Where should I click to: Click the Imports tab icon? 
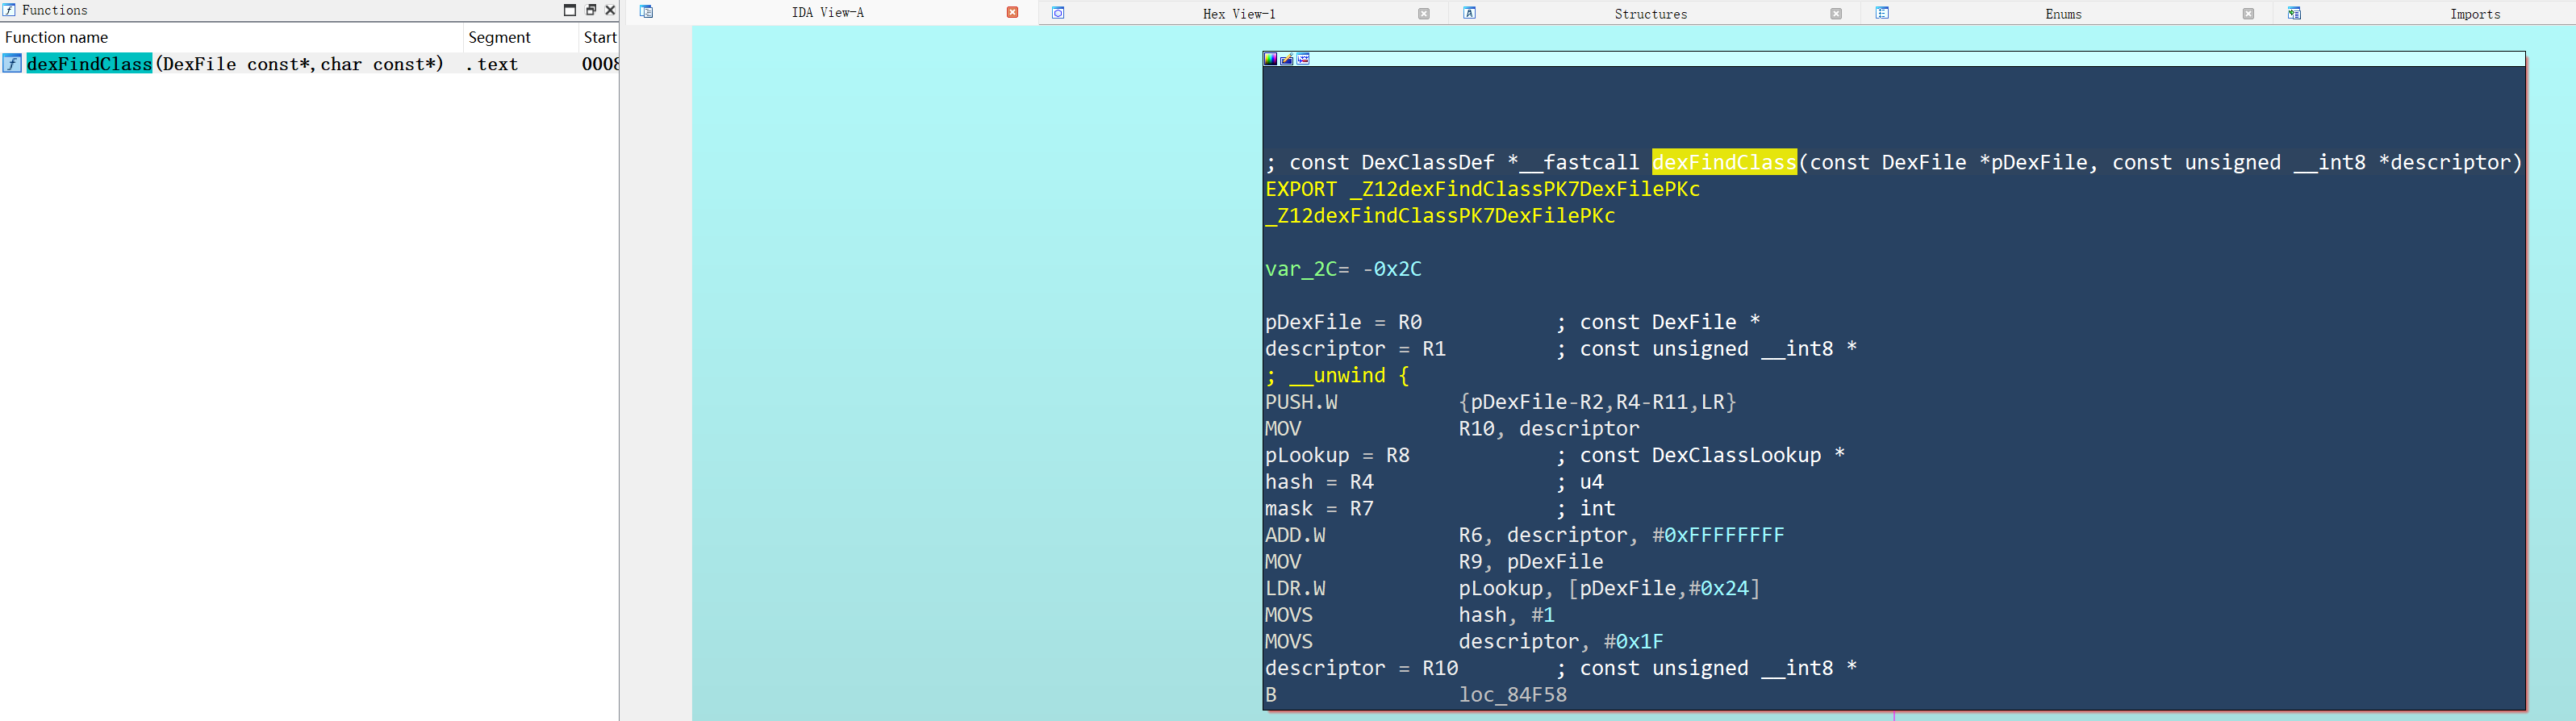coord(2294,13)
